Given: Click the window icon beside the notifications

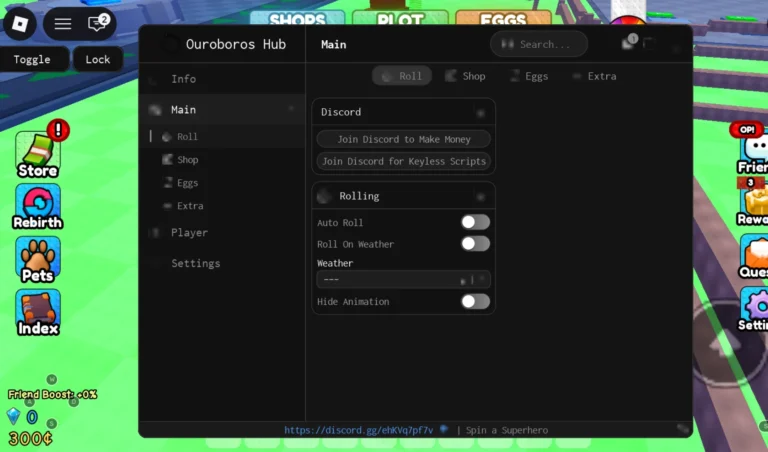Looking at the screenshot, I should (x=649, y=44).
